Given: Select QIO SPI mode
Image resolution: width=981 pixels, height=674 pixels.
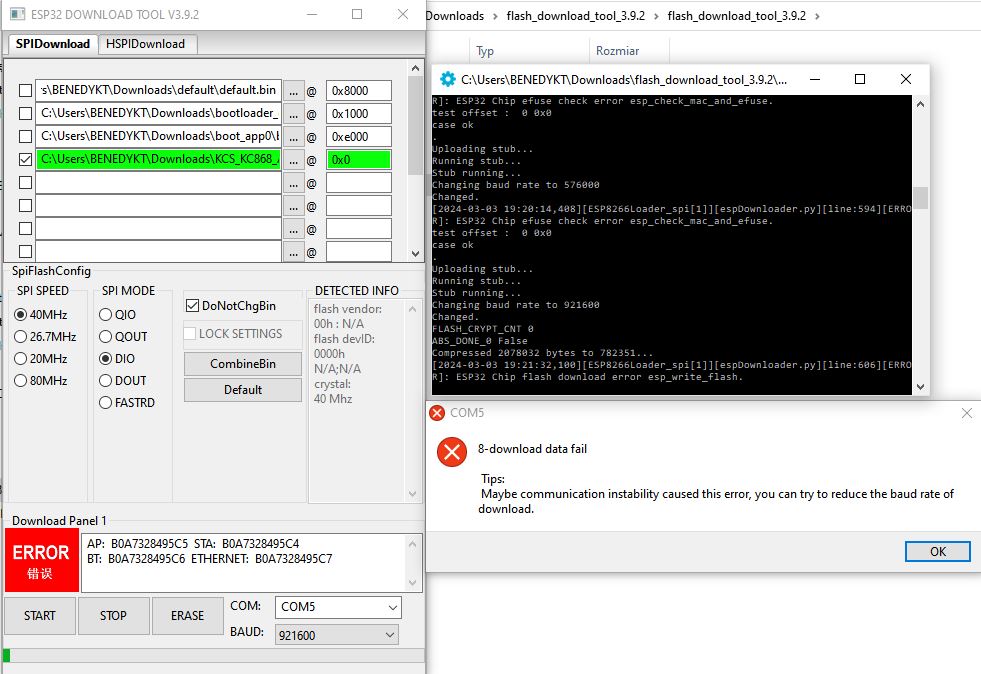Looking at the screenshot, I should point(106,315).
